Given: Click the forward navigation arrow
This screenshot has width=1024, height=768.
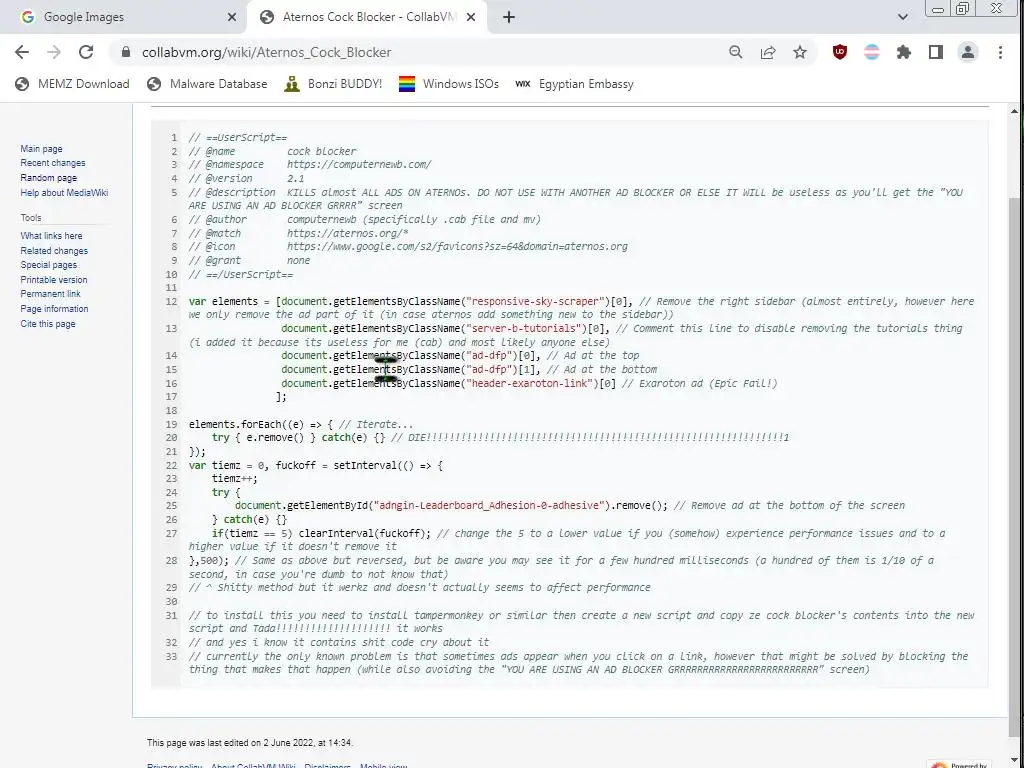Looking at the screenshot, I should [x=54, y=52].
